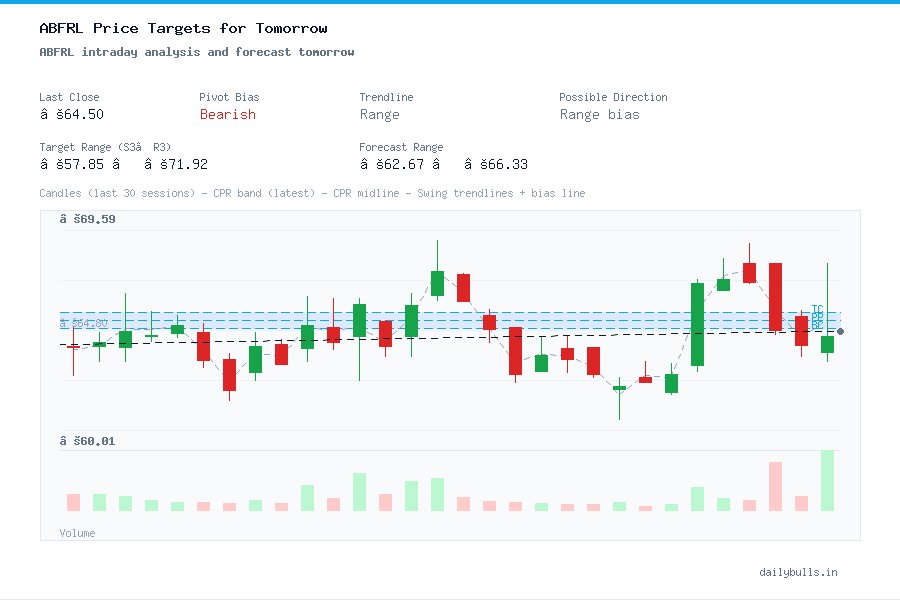Select the red 'Bearish' bias value

pyautogui.click(x=228, y=114)
